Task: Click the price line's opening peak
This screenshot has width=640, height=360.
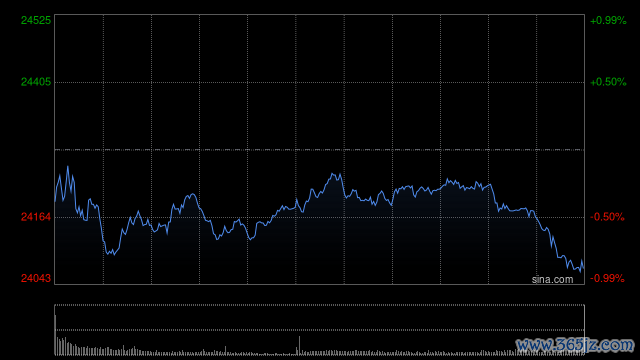Action: (x=68, y=167)
